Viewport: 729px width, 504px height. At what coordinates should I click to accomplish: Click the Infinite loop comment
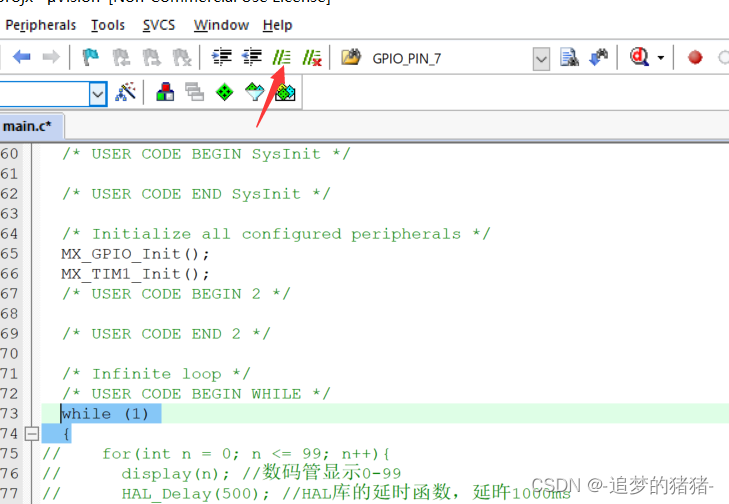coord(156,374)
